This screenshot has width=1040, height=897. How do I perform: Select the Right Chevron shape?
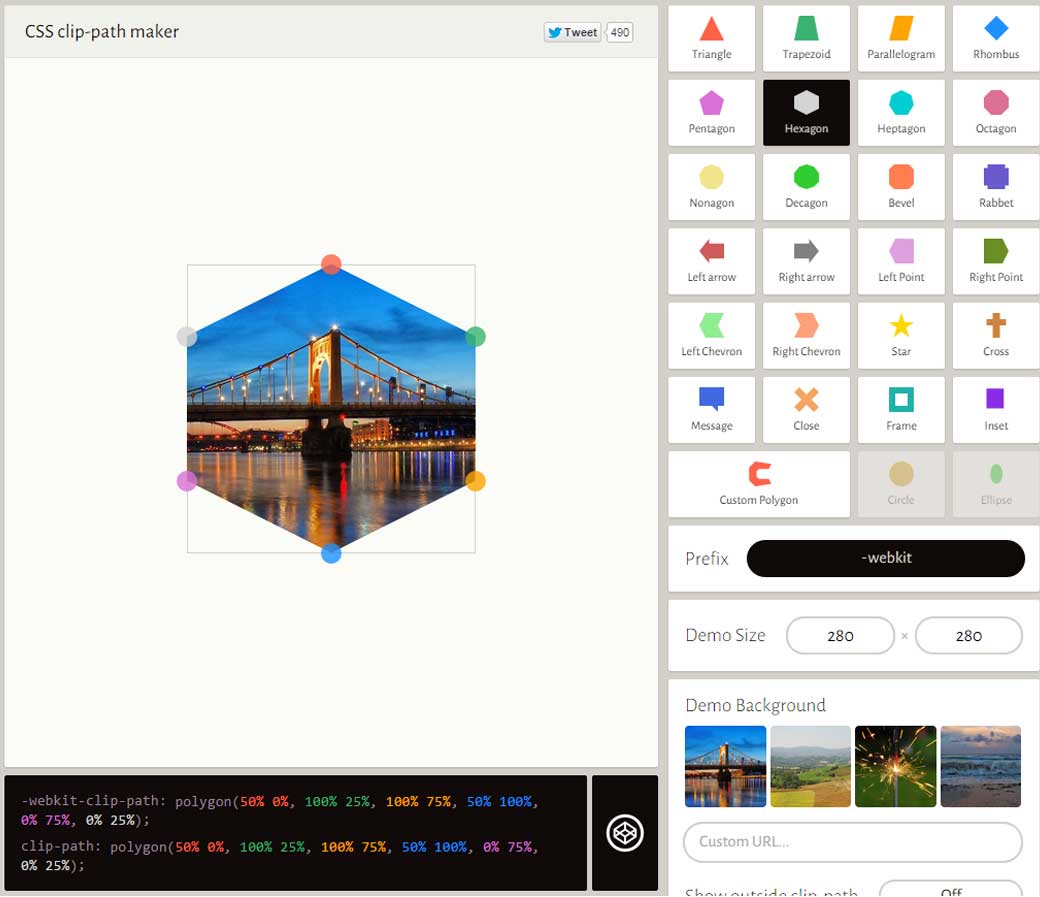pyautogui.click(x=806, y=335)
